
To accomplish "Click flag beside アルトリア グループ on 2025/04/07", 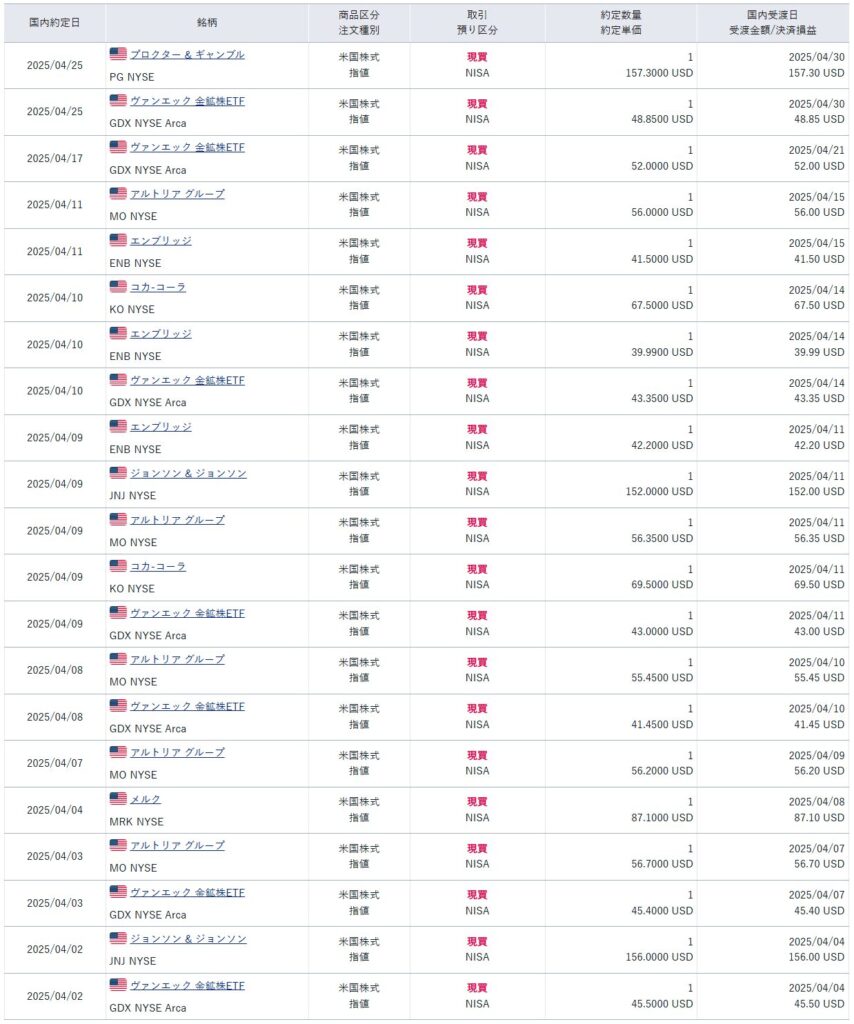I will tap(118, 752).
